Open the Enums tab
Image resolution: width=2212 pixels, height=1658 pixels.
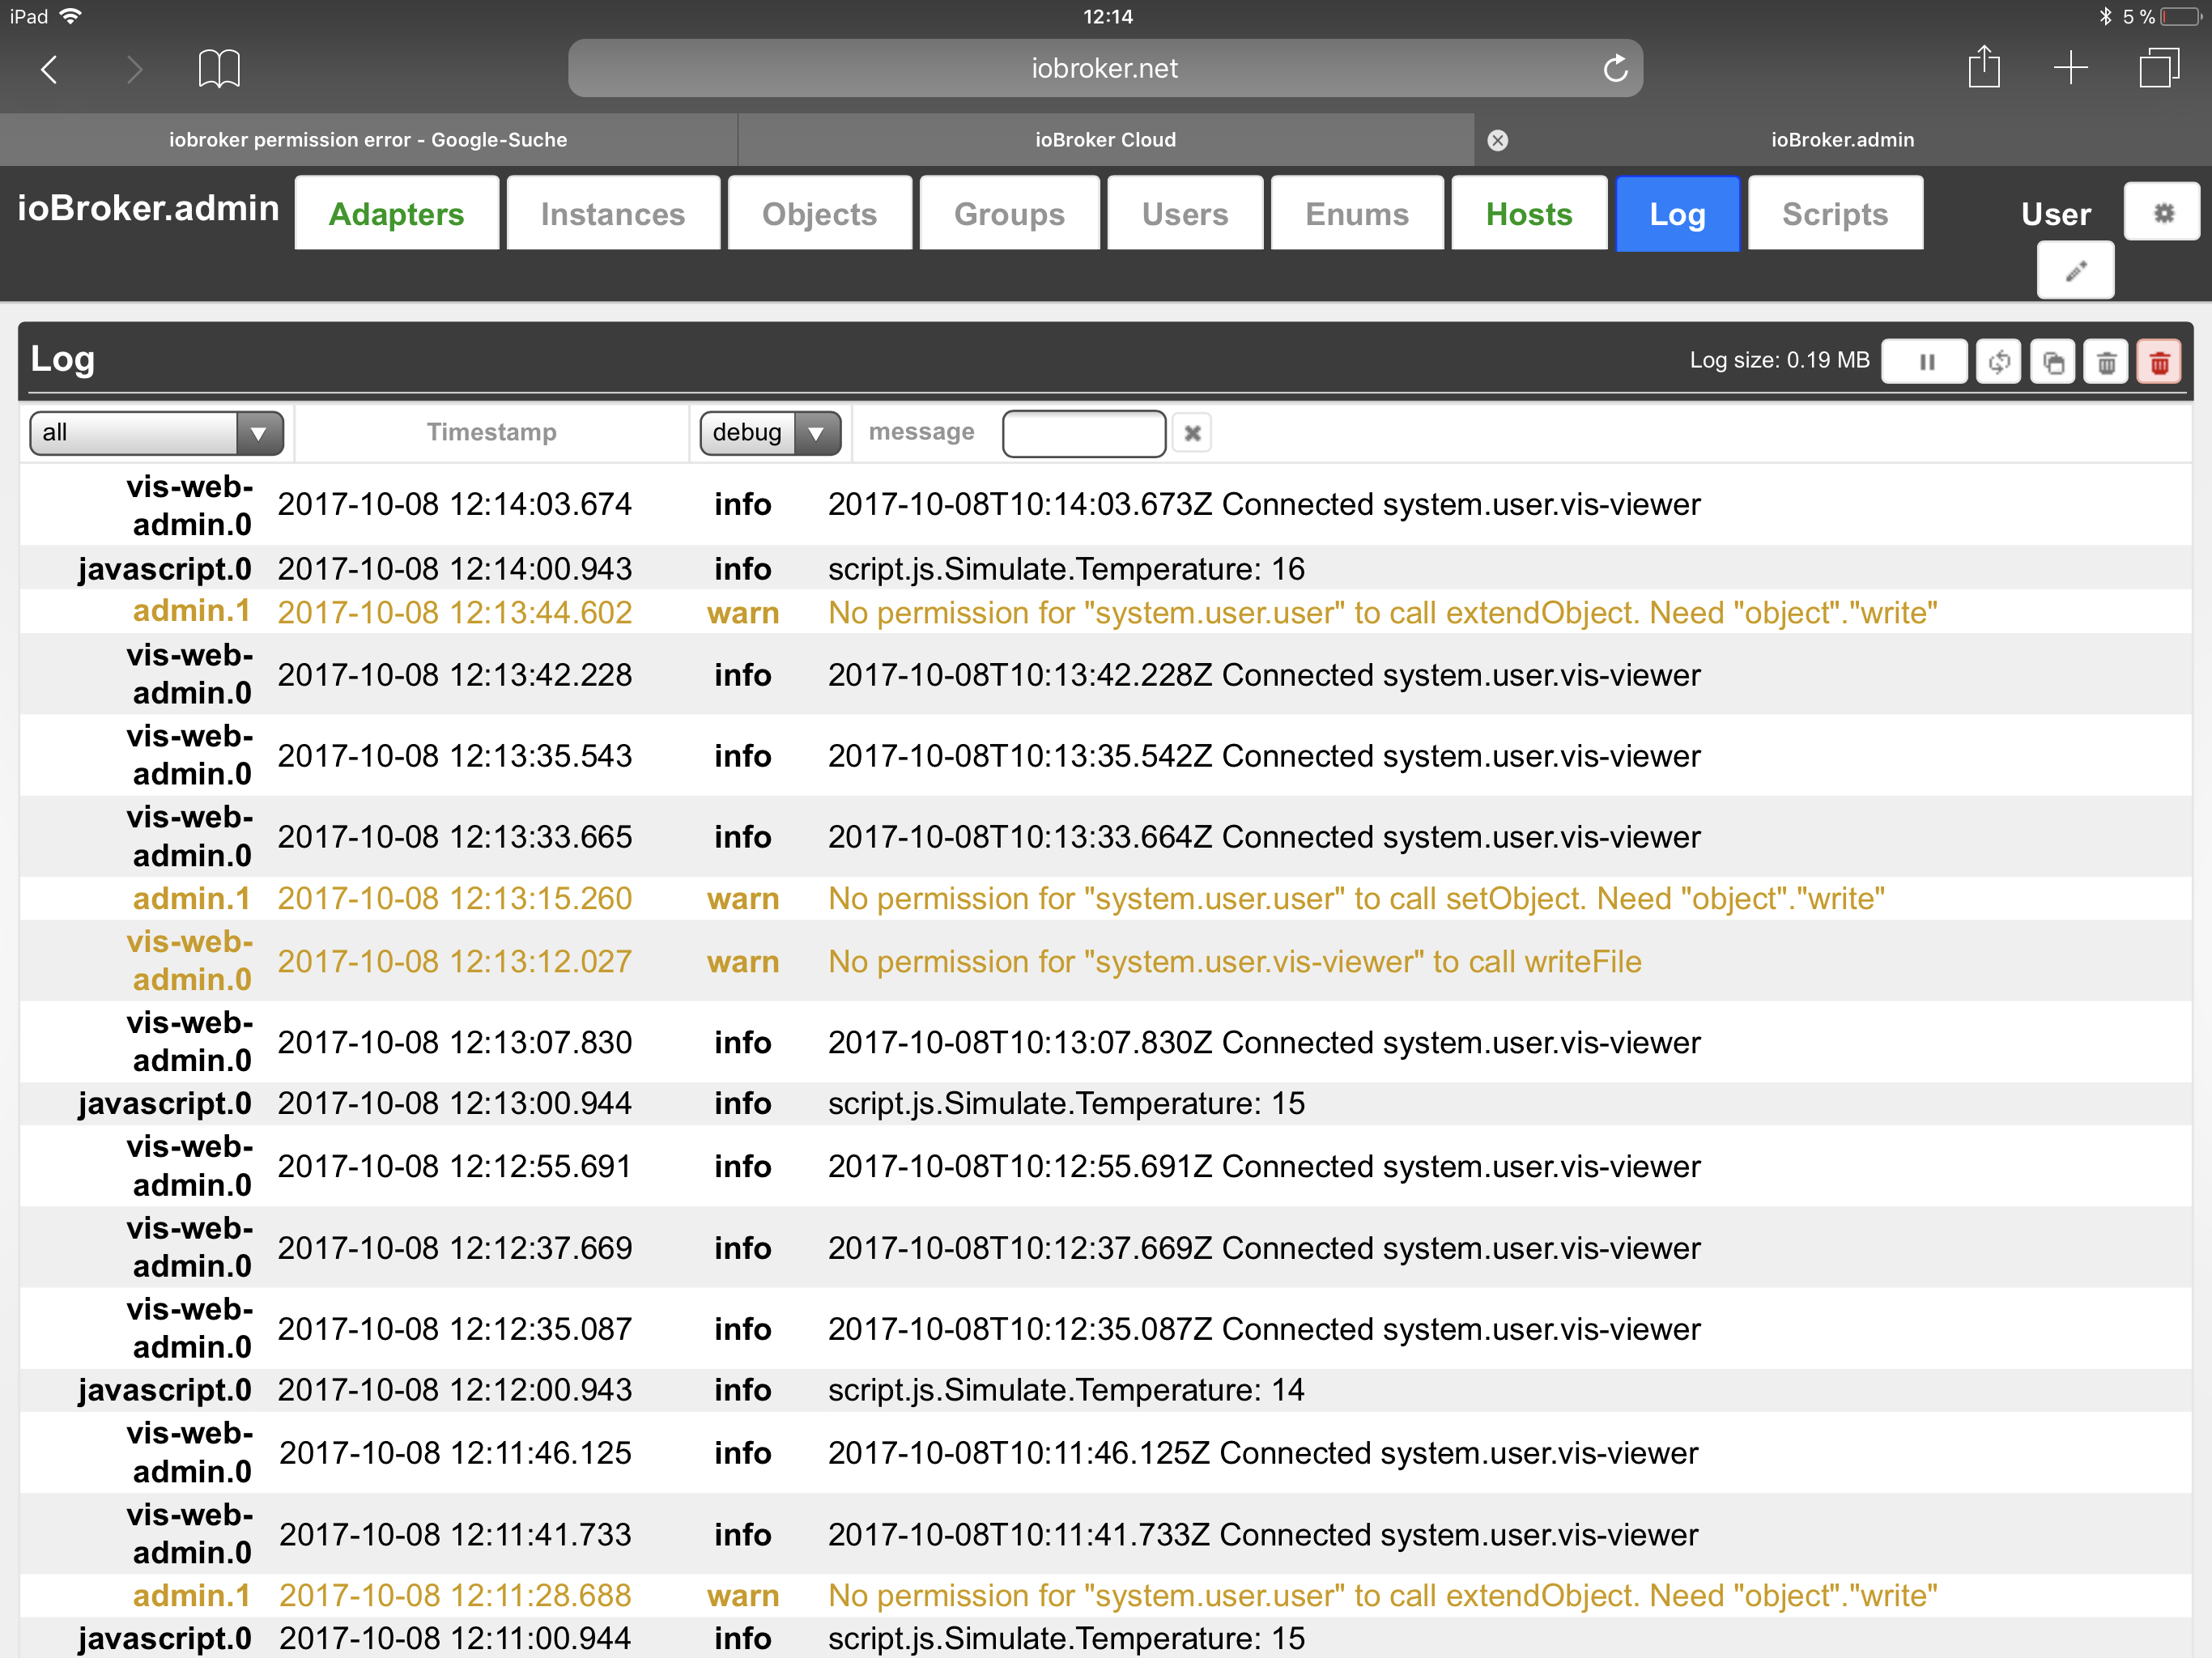click(1357, 213)
